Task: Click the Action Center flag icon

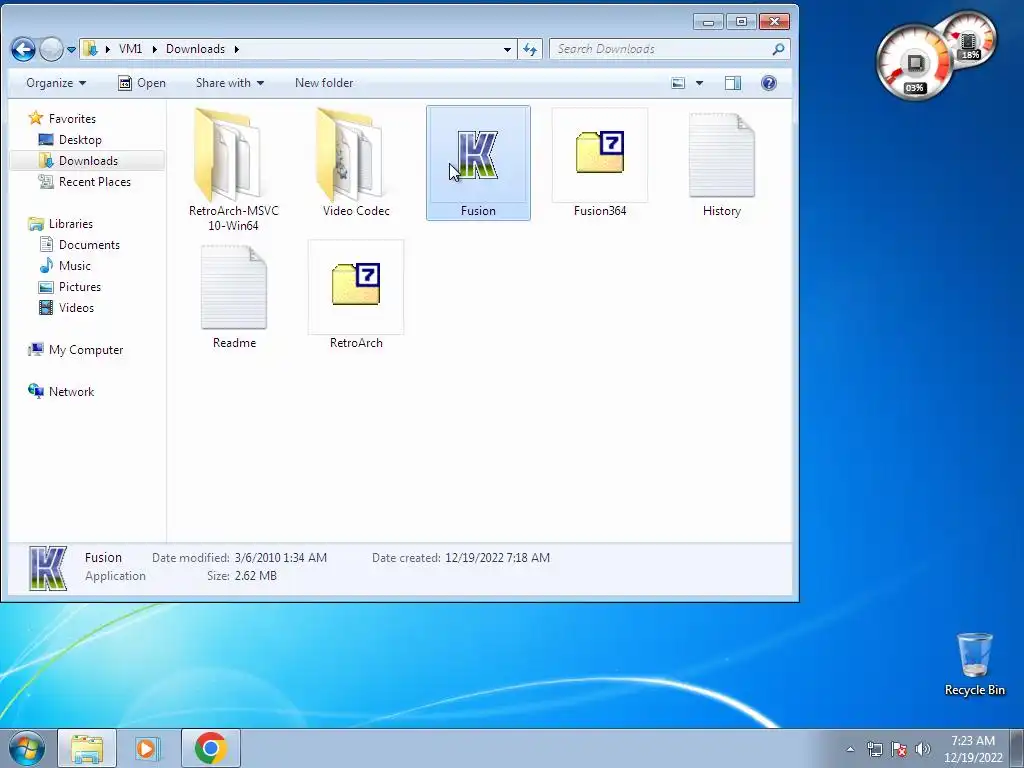Action: coord(899,749)
